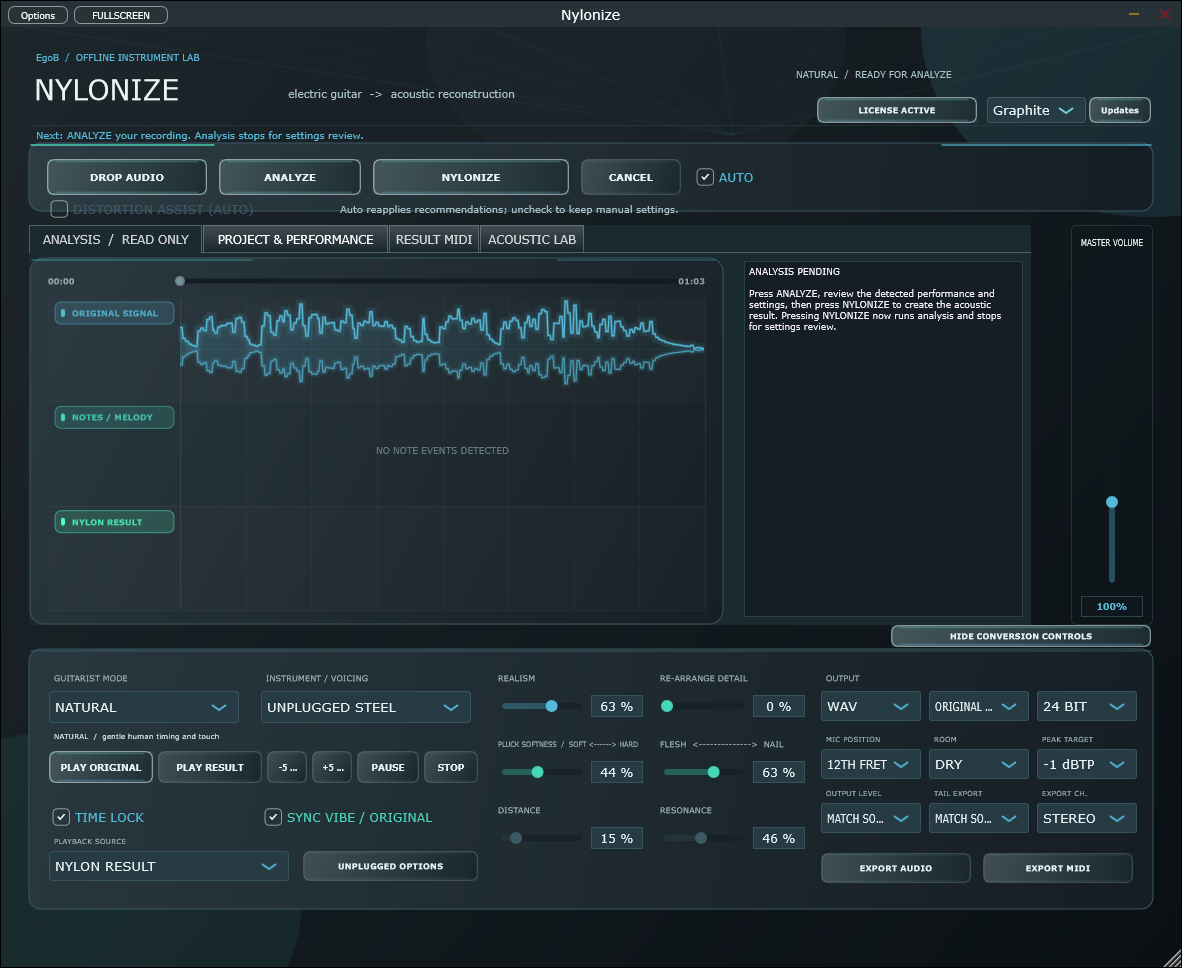
Task: Start analysis with the ANALYZE button
Action: (289, 177)
